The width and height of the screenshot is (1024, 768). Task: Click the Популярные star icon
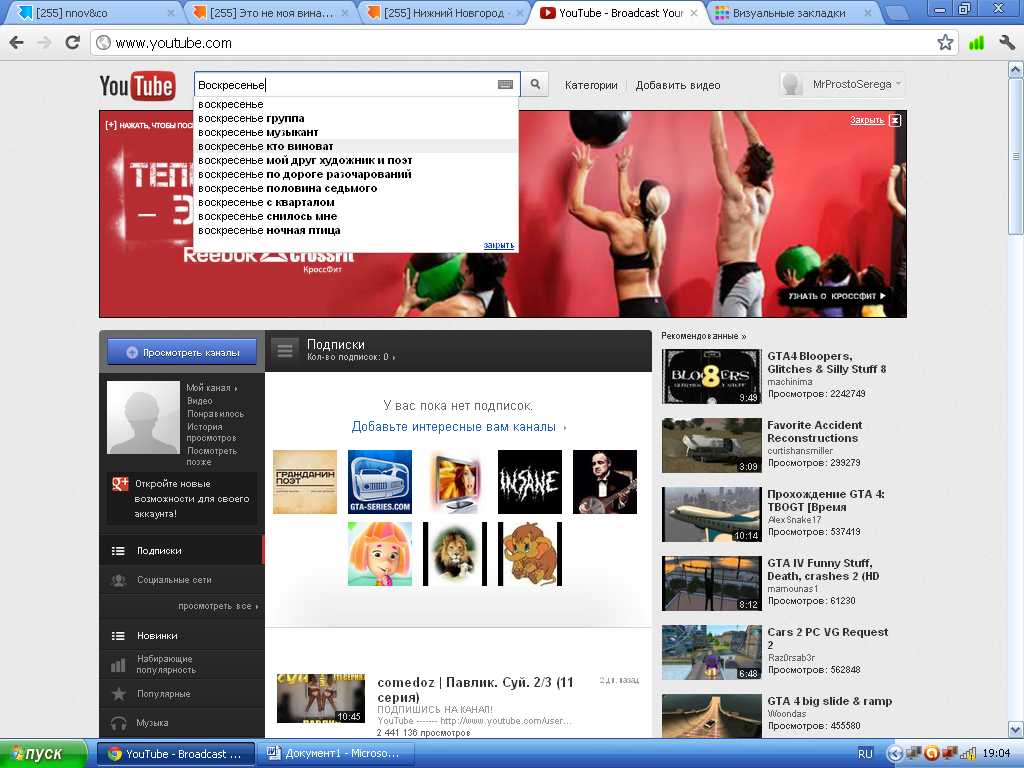pos(119,694)
